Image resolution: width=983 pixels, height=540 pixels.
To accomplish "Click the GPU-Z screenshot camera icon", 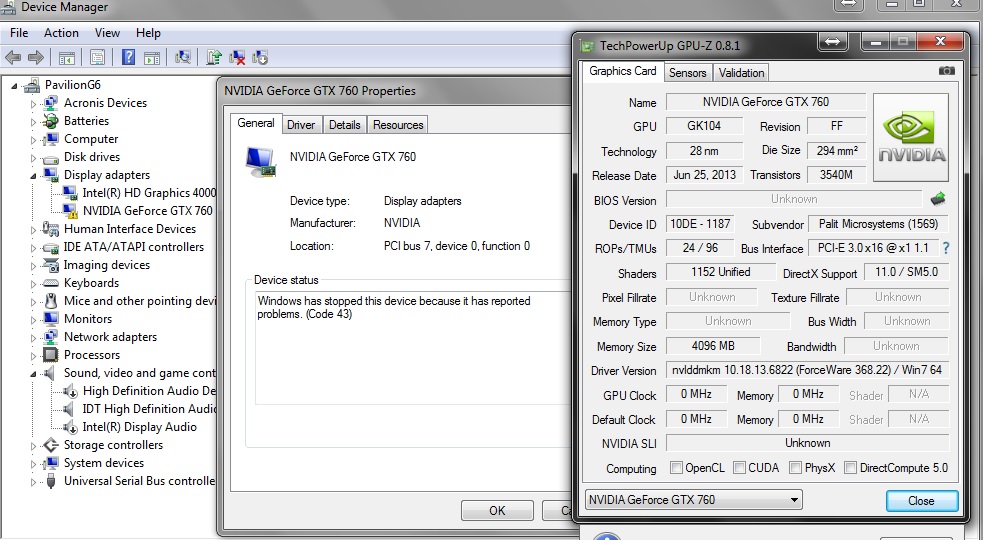I will pos(947,71).
